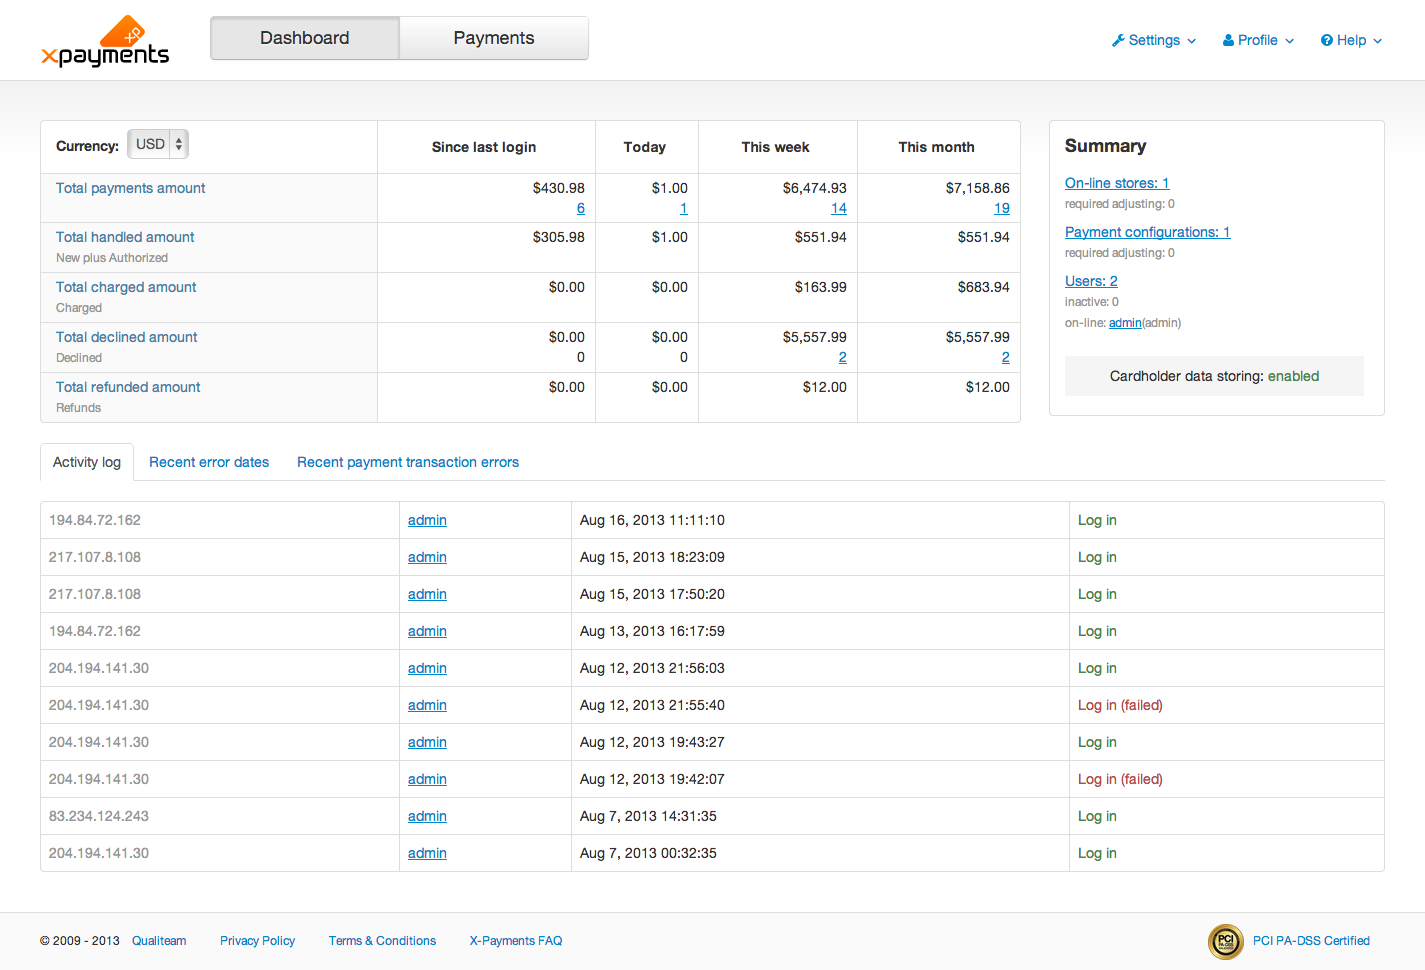Switch to the Payments tab
This screenshot has width=1425, height=970.
pyautogui.click(x=494, y=38)
